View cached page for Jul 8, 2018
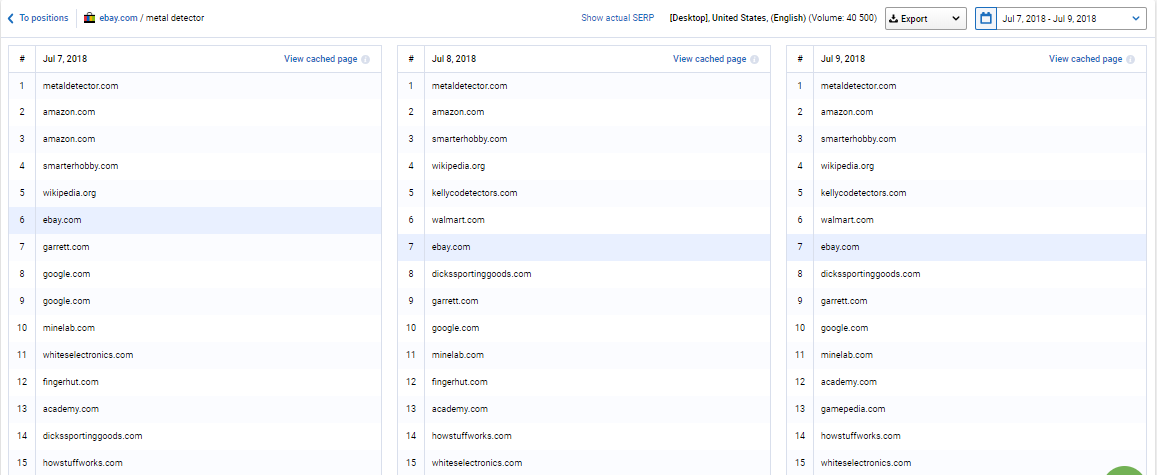This screenshot has height=475, width=1157. pos(709,59)
